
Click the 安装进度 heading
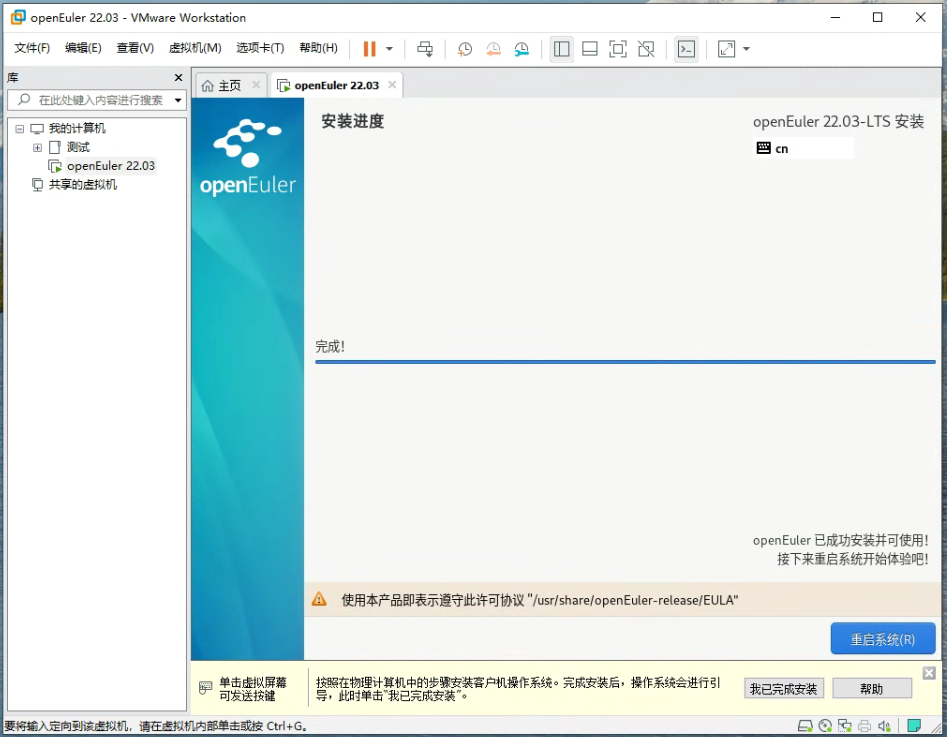tap(353, 121)
